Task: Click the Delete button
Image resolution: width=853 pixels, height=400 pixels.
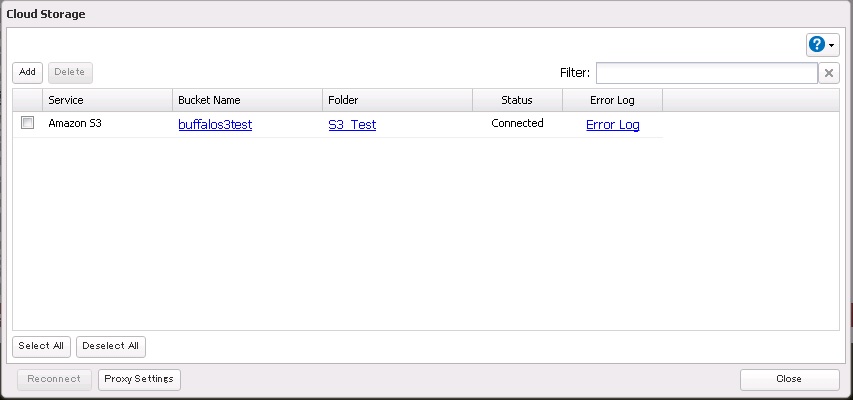Action: click(70, 73)
